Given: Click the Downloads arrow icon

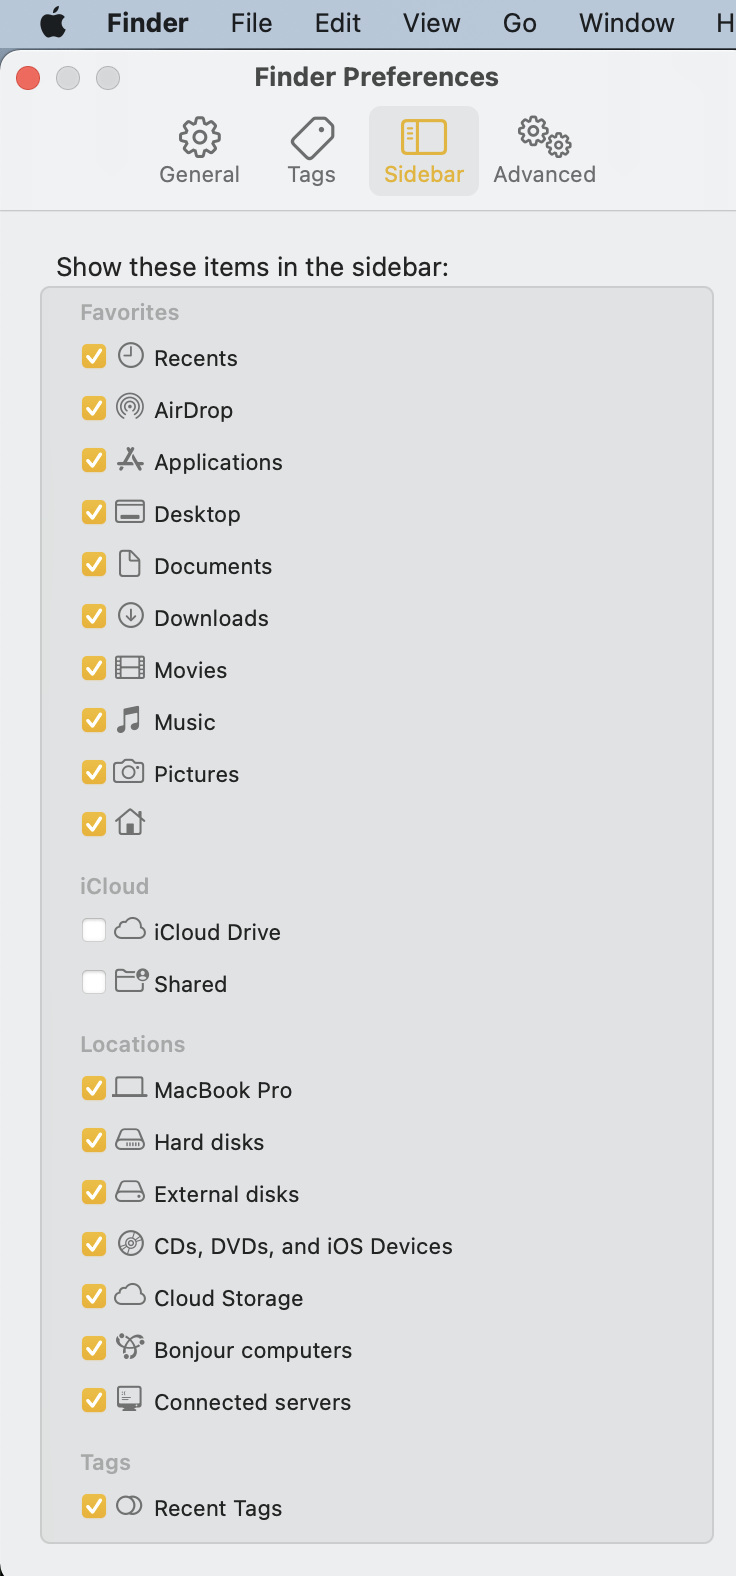Looking at the screenshot, I should click(130, 616).
